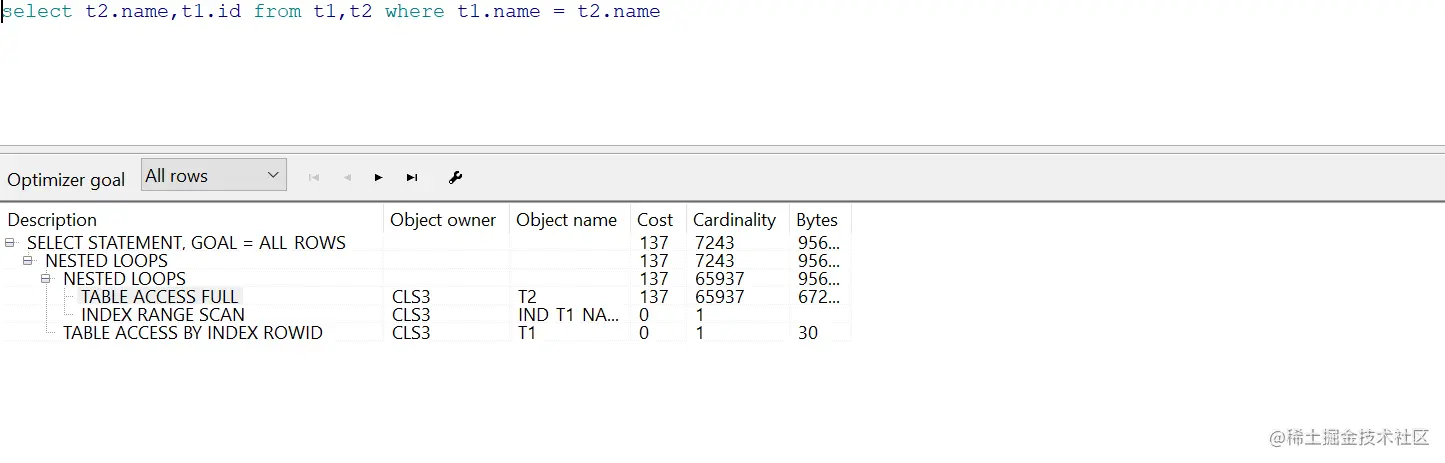Click CLS3 owner in TABLE ACCESS FULL row

[x=411, y=297]
